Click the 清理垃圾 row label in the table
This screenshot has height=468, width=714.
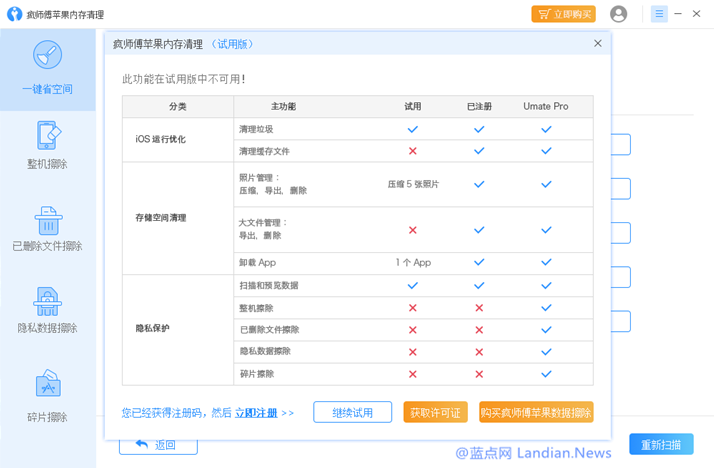(x=256, y=129)
